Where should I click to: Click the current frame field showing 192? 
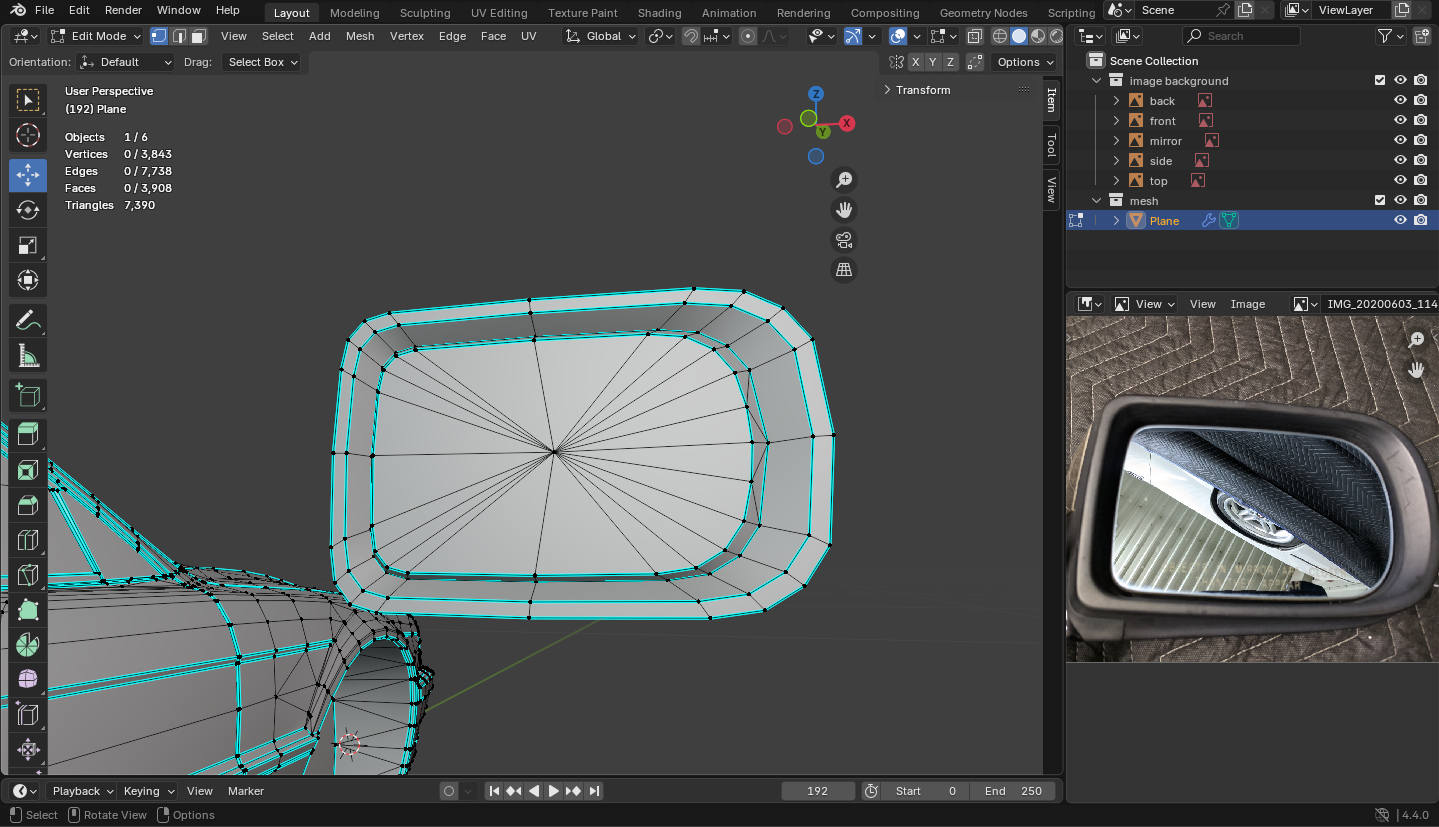click(x=817, y=791)
